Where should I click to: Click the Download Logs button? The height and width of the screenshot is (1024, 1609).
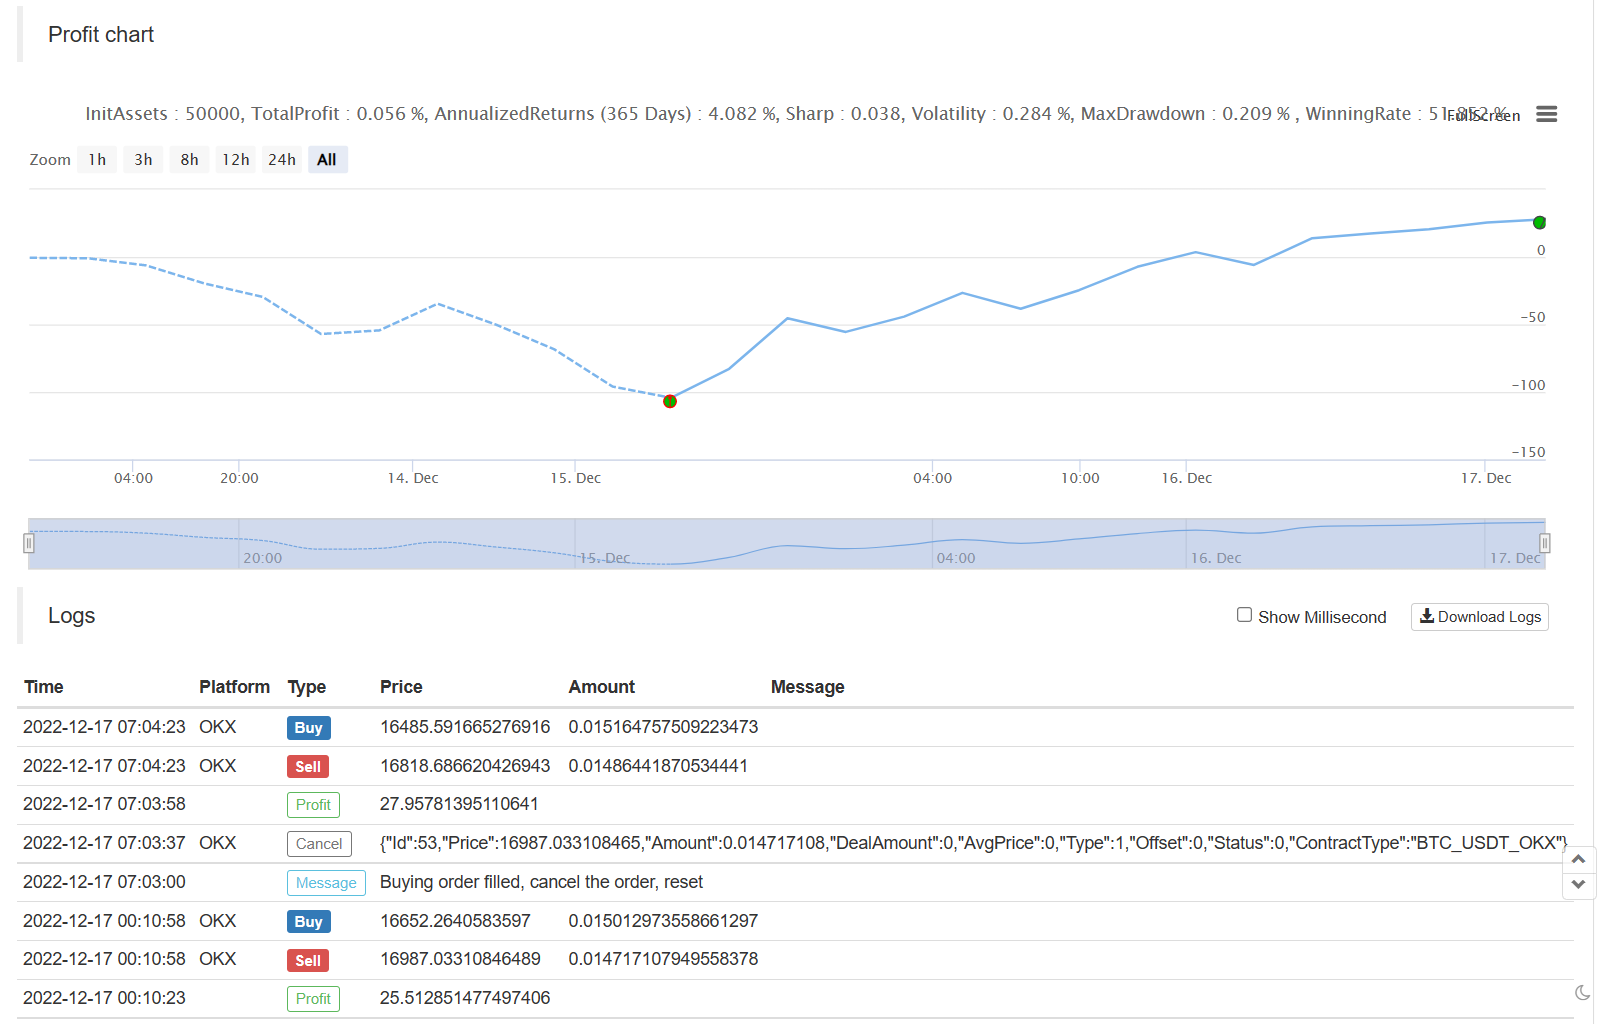pos(1480,617)
